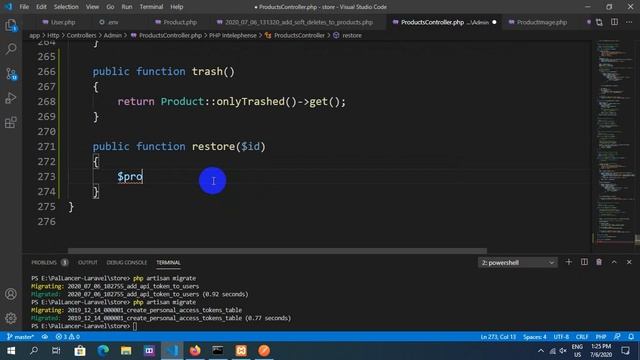This screenshot has width=640, height=360.
Task: Open the Search view in activity bar
Action: coord(11,49)
